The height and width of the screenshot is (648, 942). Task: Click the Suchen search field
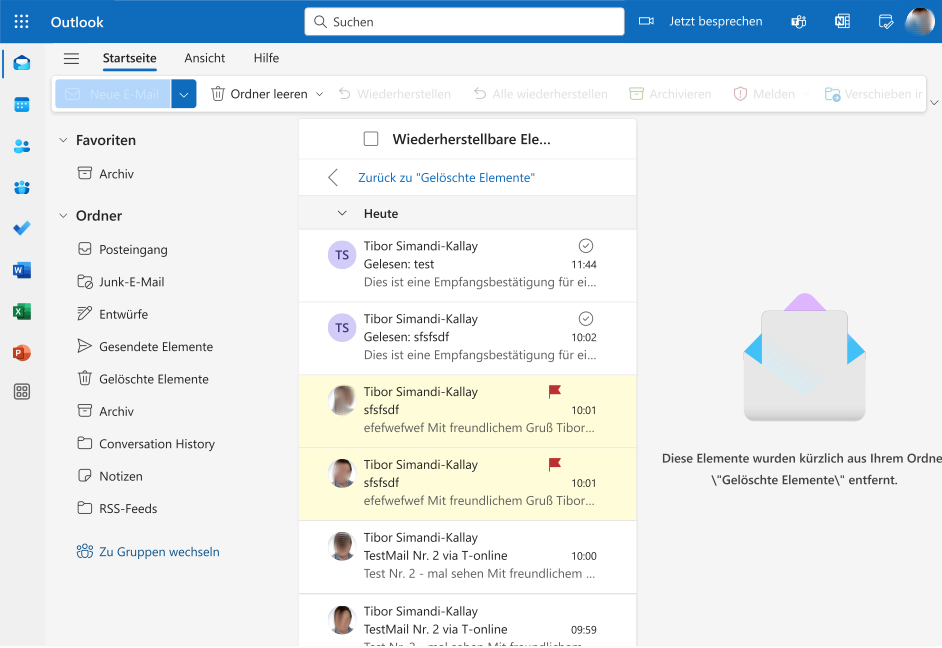click(x=464, y=21)
